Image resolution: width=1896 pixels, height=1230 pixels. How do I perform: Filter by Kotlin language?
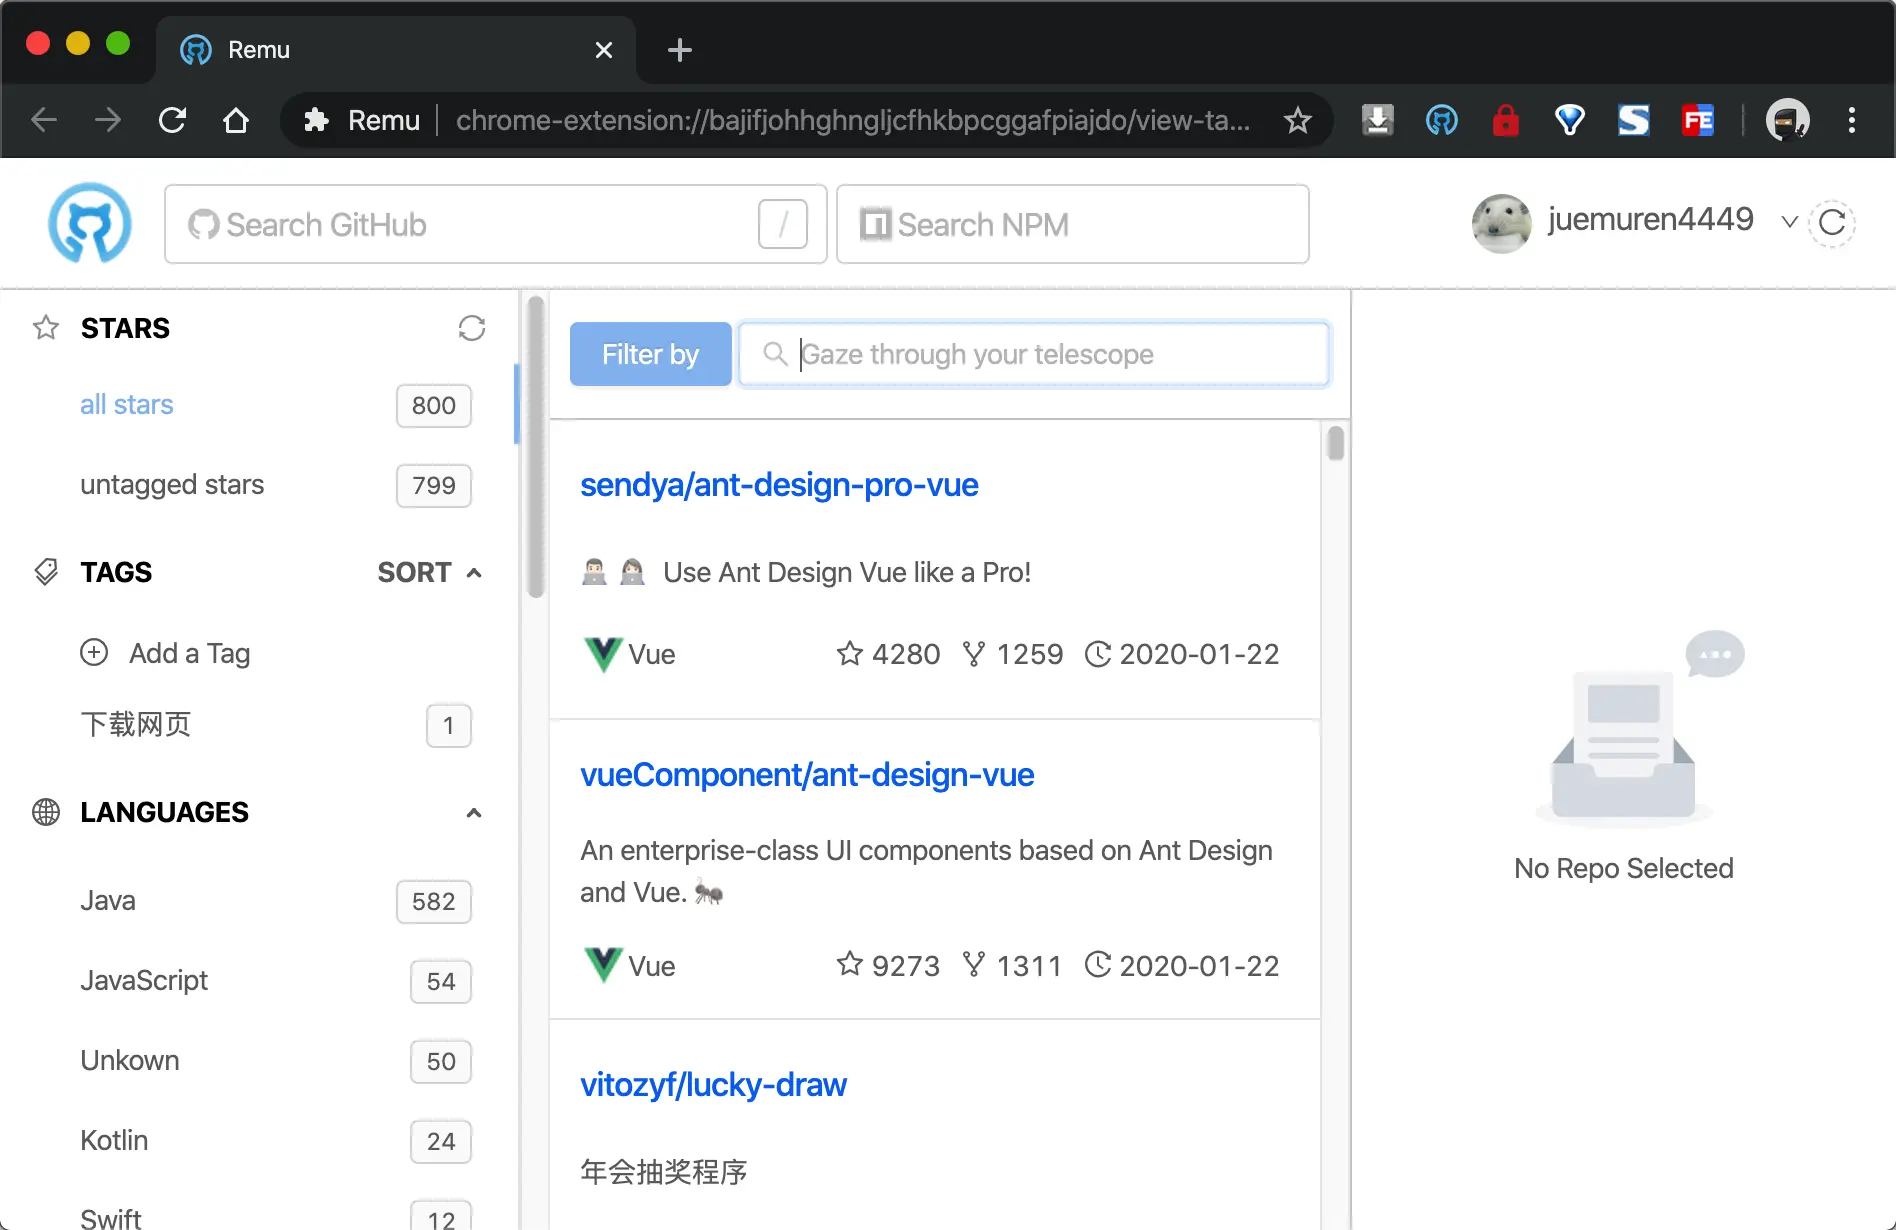114,1141
